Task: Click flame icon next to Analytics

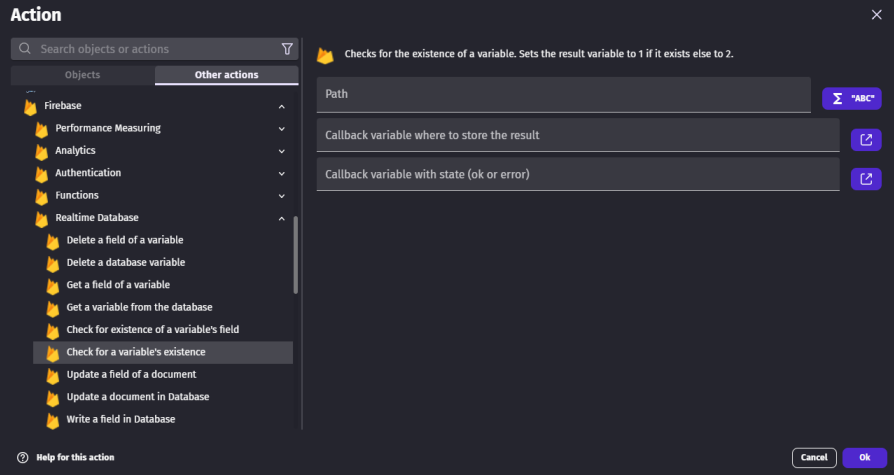Action: pyautogui.click(x=42, y=151)
